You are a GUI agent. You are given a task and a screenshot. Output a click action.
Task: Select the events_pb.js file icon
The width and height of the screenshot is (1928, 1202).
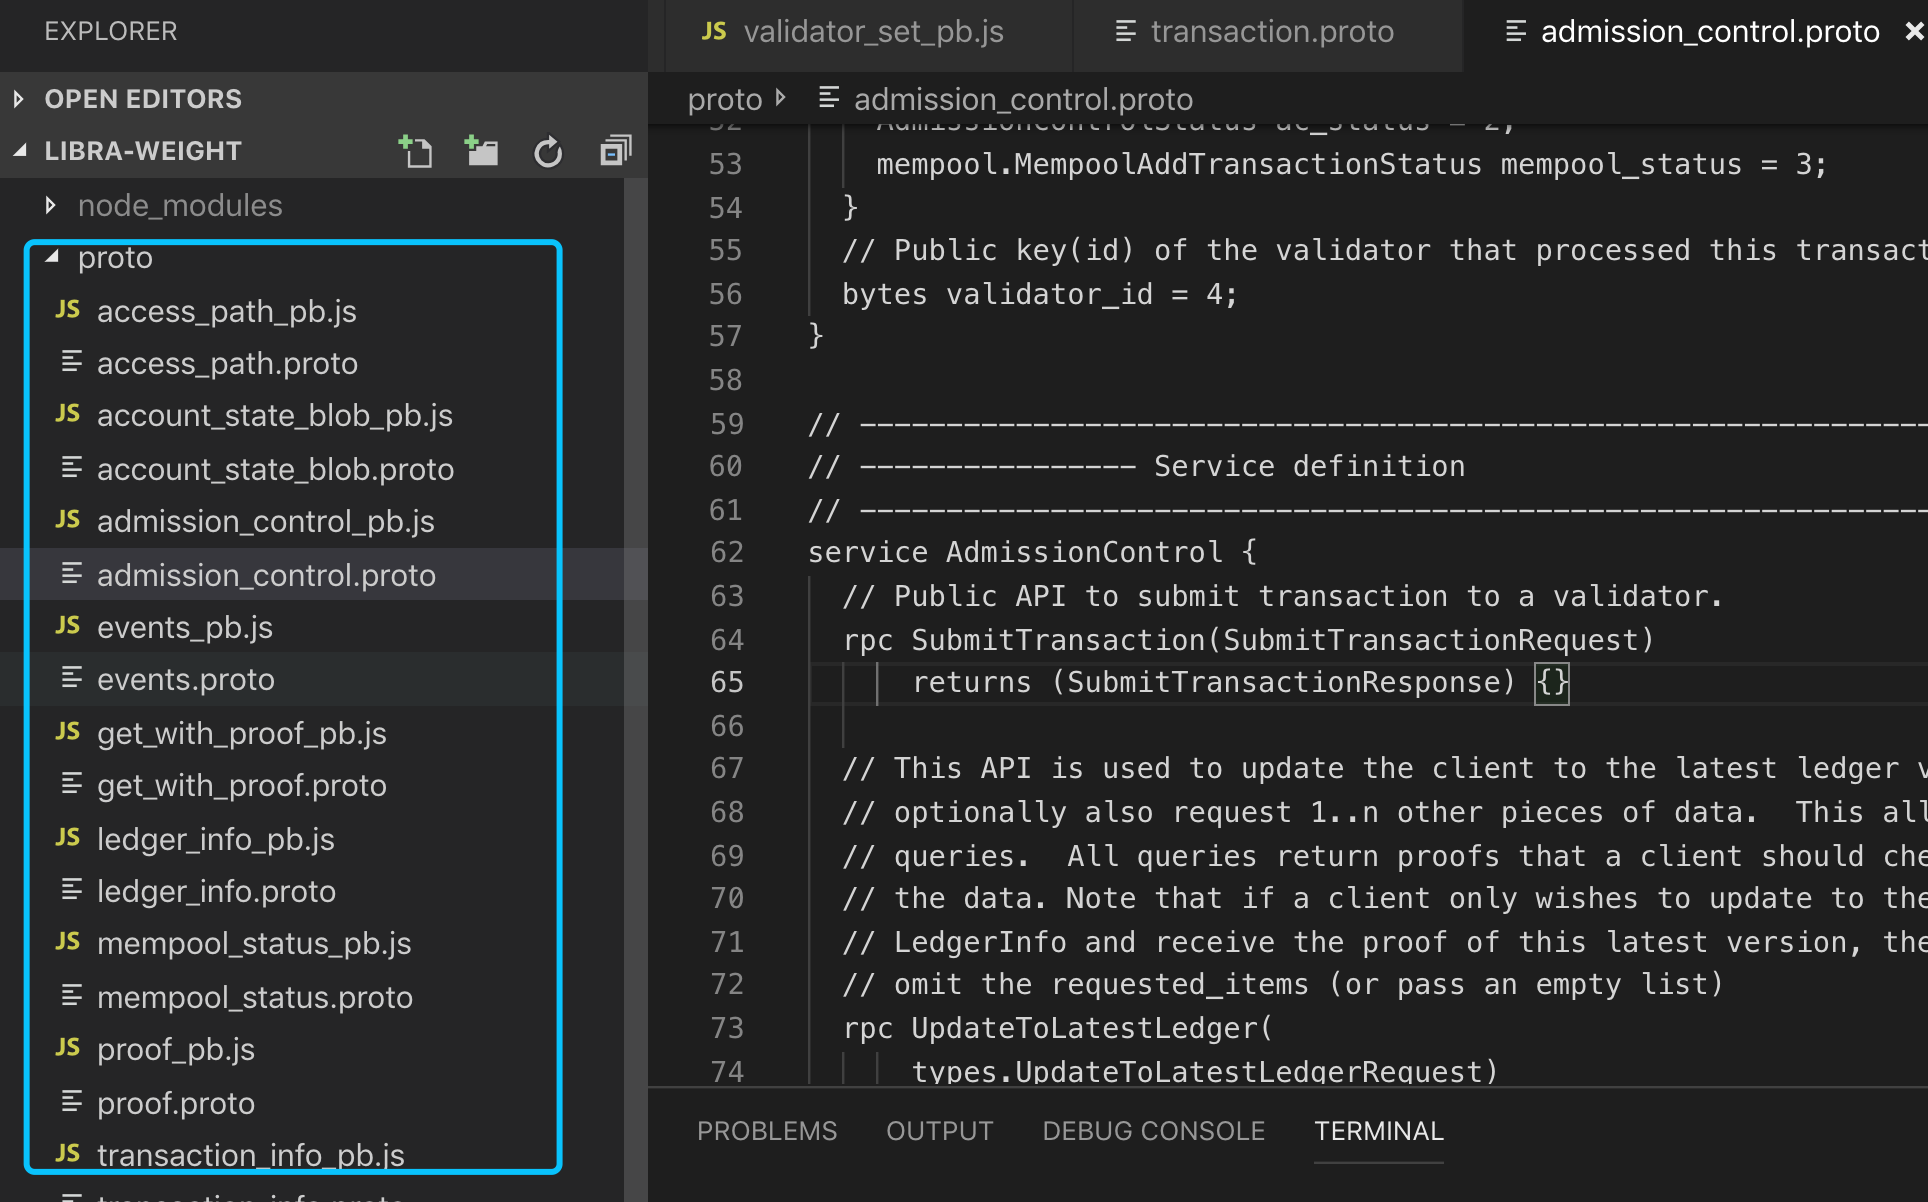(x=66, y=627)
